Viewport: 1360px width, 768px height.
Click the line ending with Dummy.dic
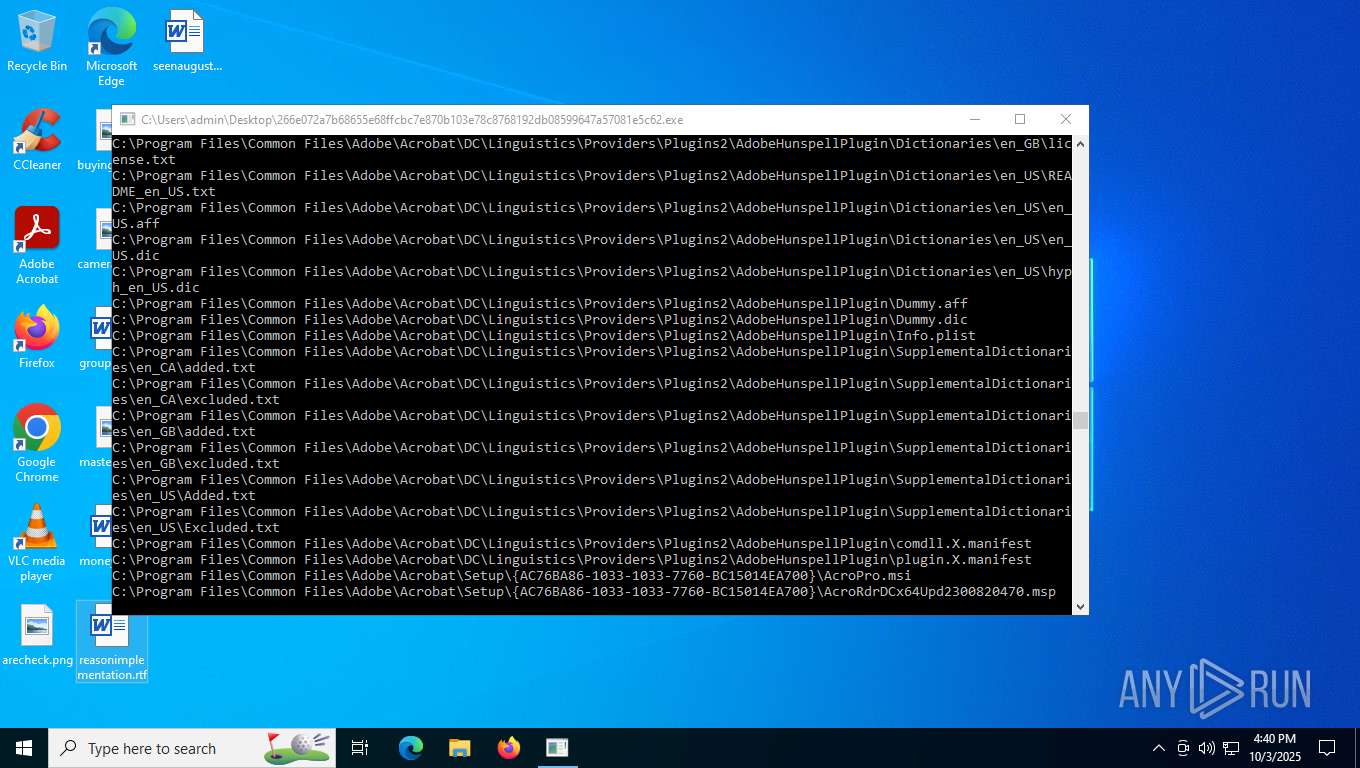click(540, 320)
